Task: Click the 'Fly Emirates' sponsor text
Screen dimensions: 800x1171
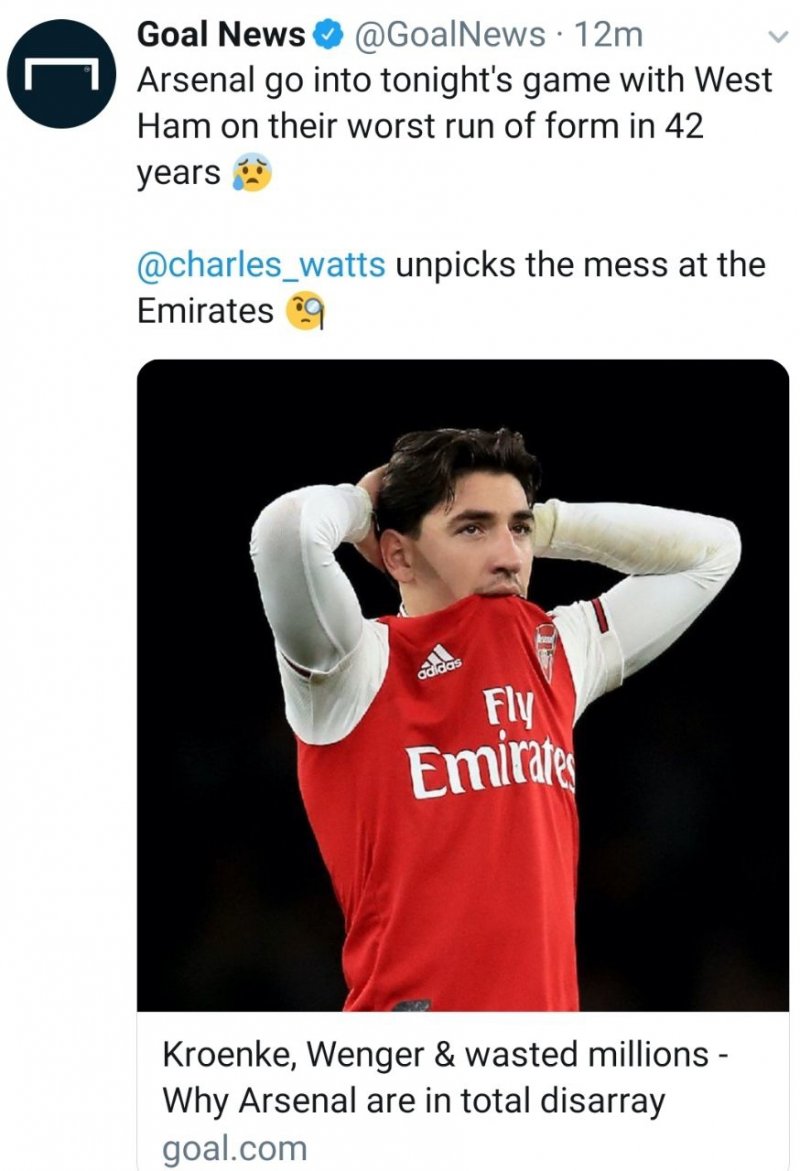Action: click(x=488, y=745)
